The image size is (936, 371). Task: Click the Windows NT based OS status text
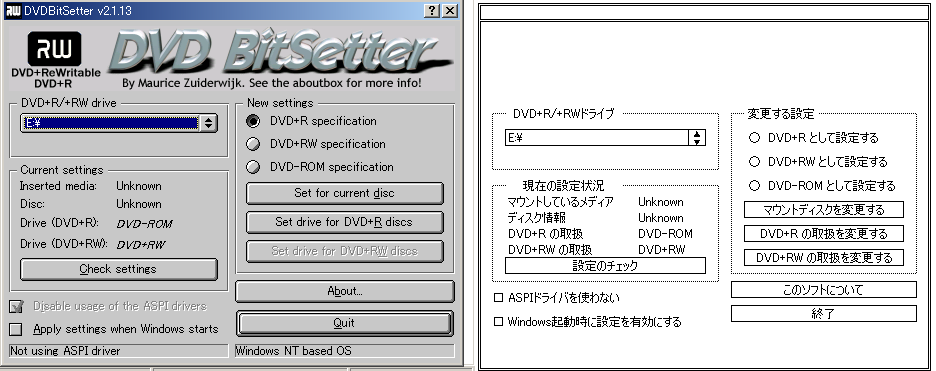pyautogui.click(x=293, y=351)
